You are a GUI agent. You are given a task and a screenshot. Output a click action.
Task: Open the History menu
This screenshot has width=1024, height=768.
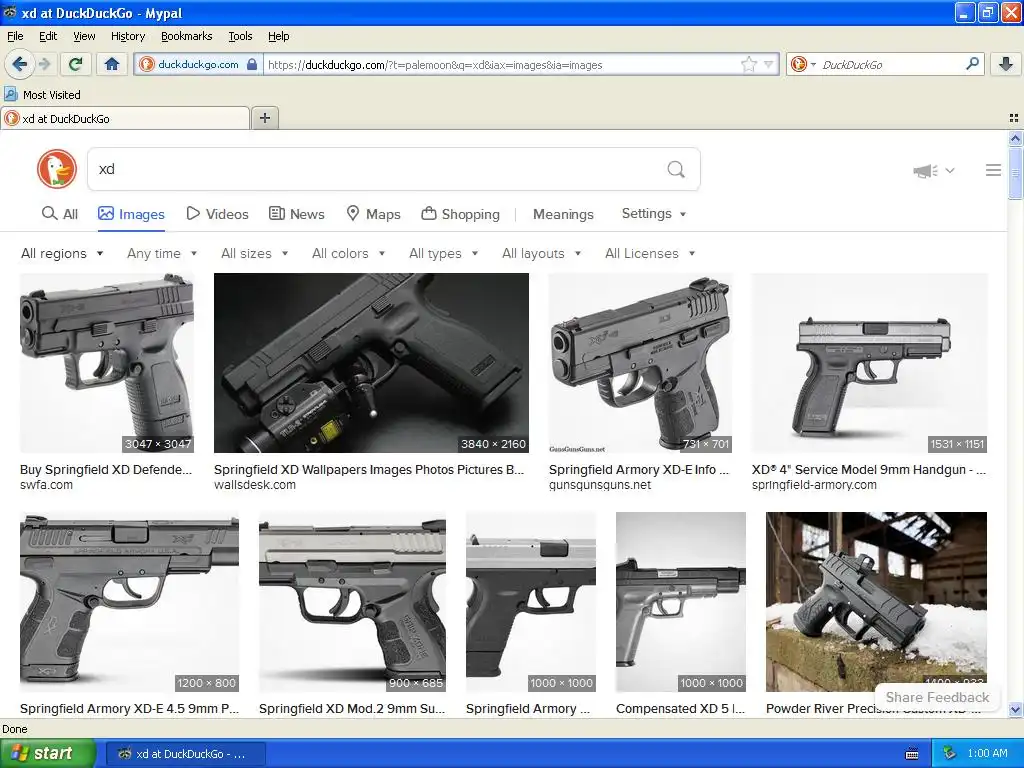(x=127, y=36)
